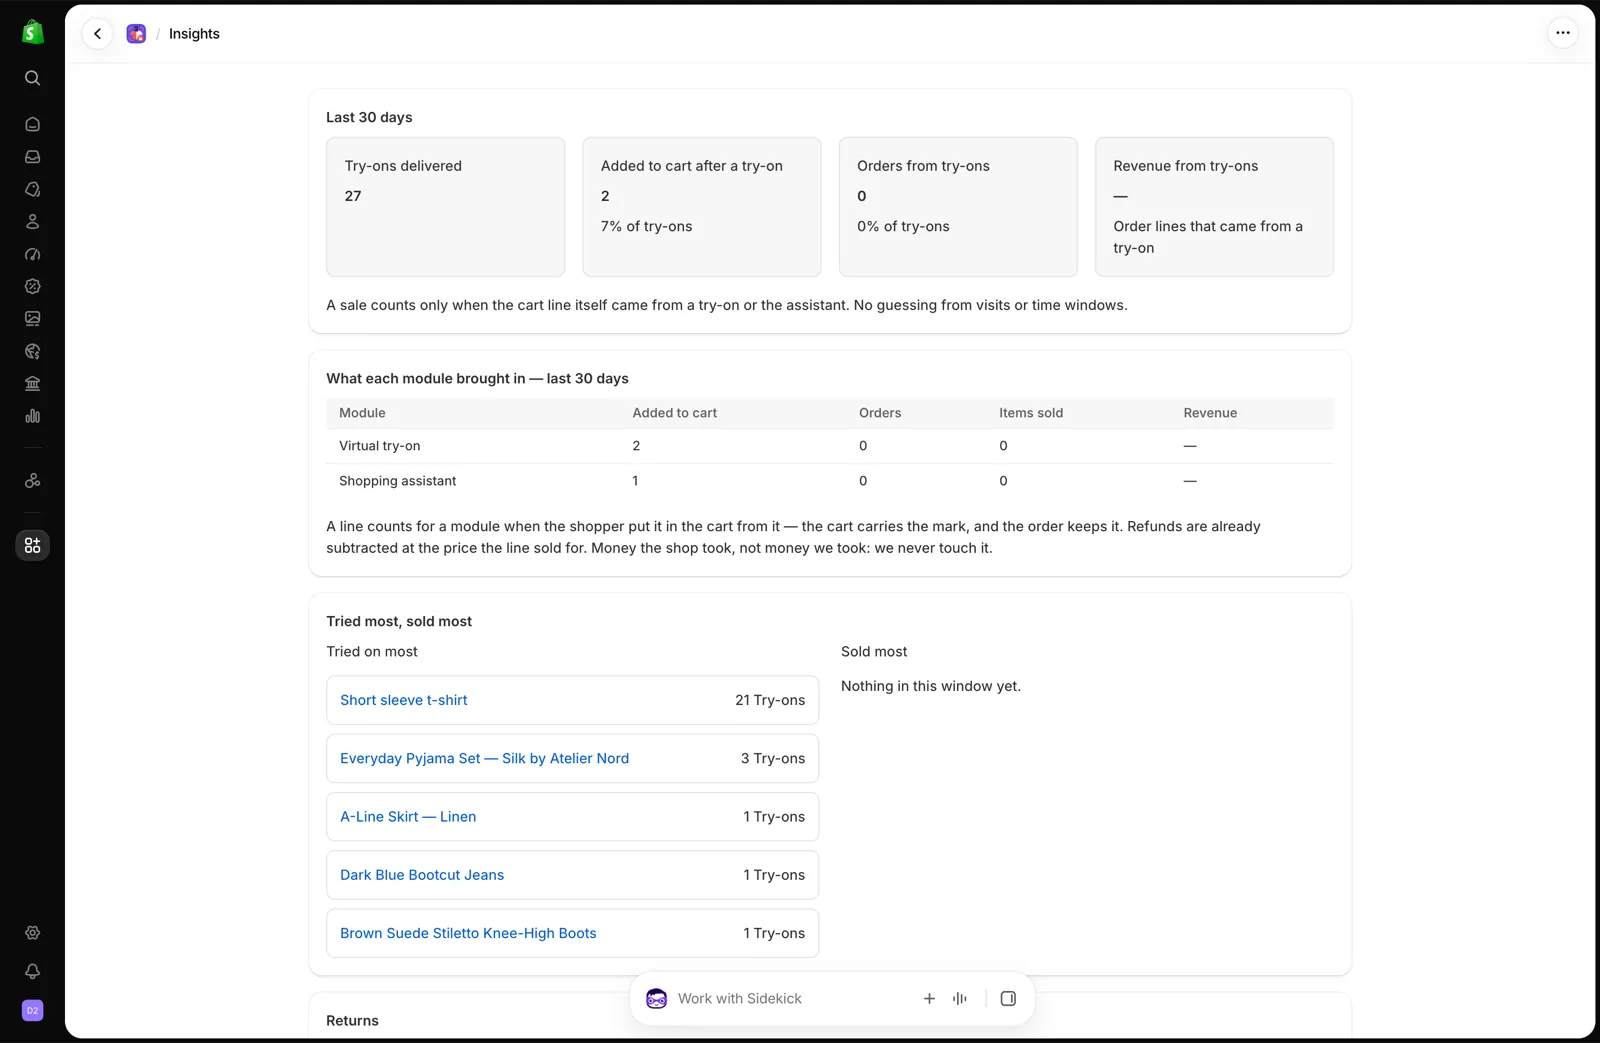Start voice input in Sidekick bar
This screenshot has height=1043, width=1600.
(x=960, y=998)
